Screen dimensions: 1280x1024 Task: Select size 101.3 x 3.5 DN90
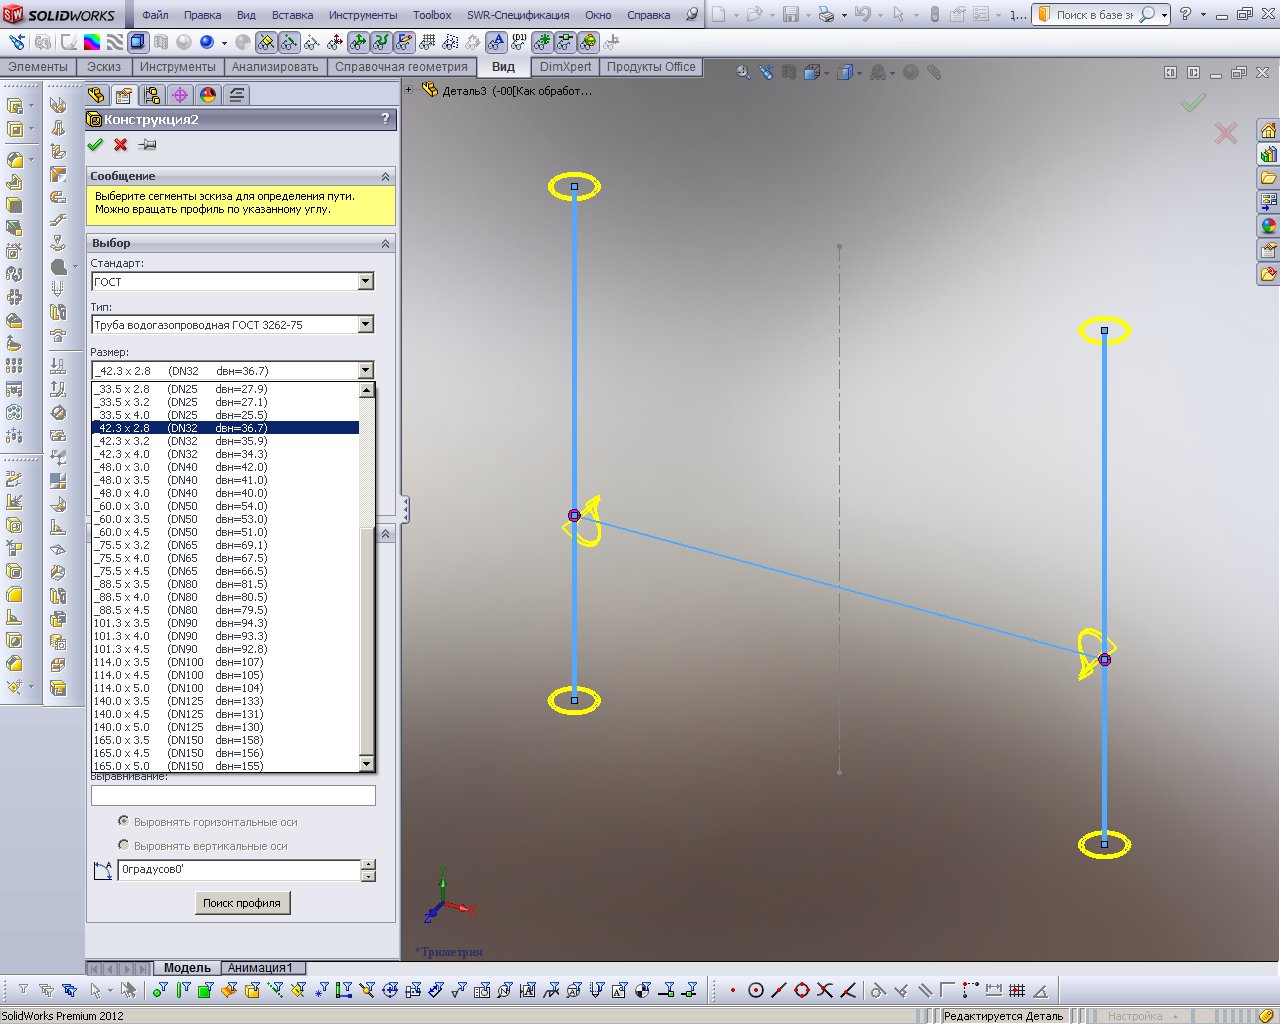tap(225, 623)
